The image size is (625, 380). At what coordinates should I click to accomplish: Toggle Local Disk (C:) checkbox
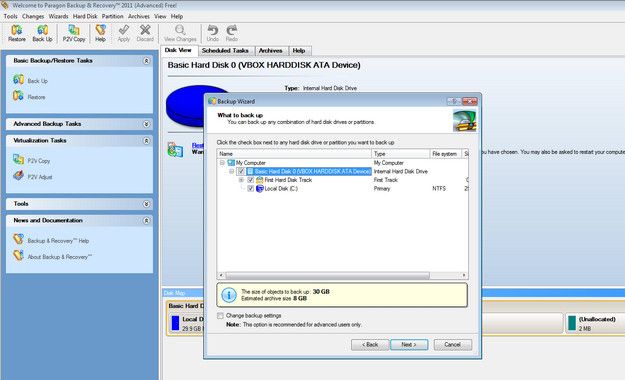(x=250, y=189)
